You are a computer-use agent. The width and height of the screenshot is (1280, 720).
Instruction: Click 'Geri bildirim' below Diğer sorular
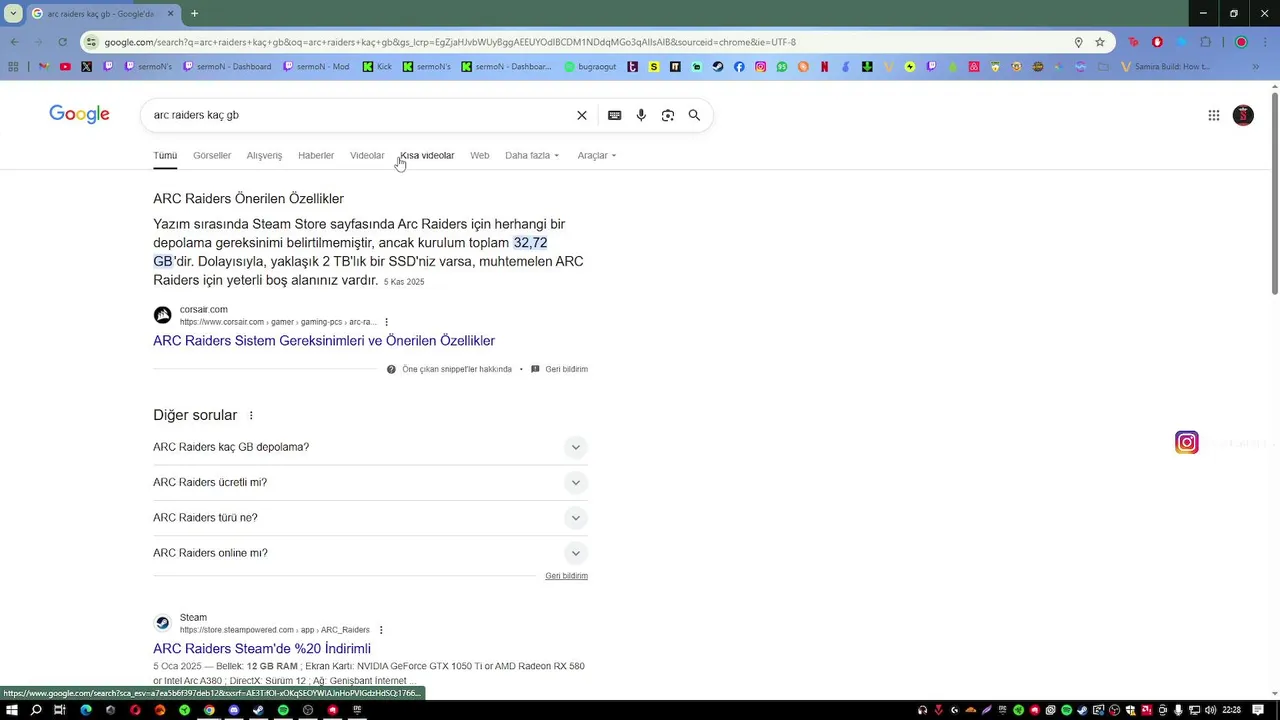(x=566, y=576)
